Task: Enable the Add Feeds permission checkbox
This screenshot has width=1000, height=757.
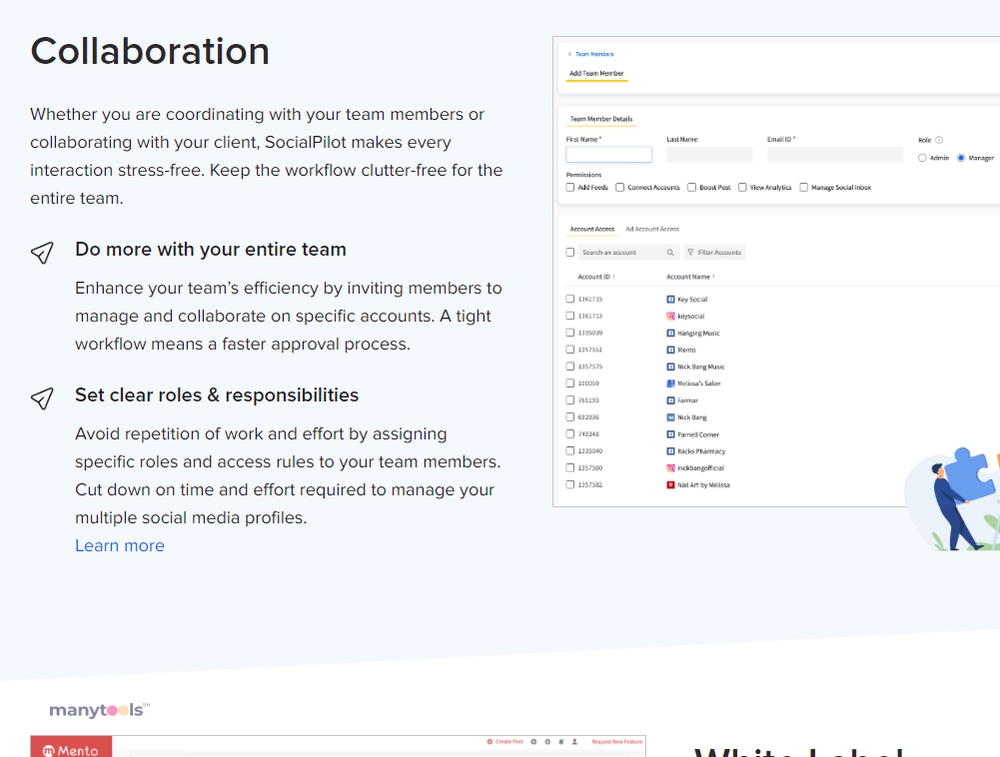Action: click(570, 187)
